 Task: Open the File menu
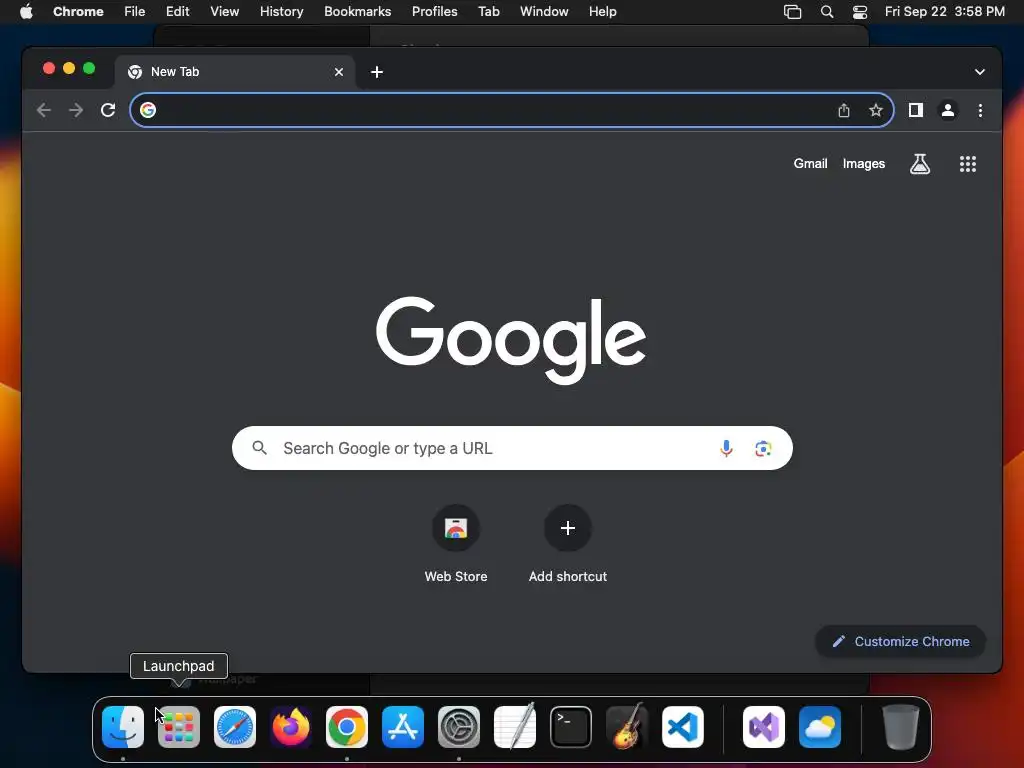point(135,11)
